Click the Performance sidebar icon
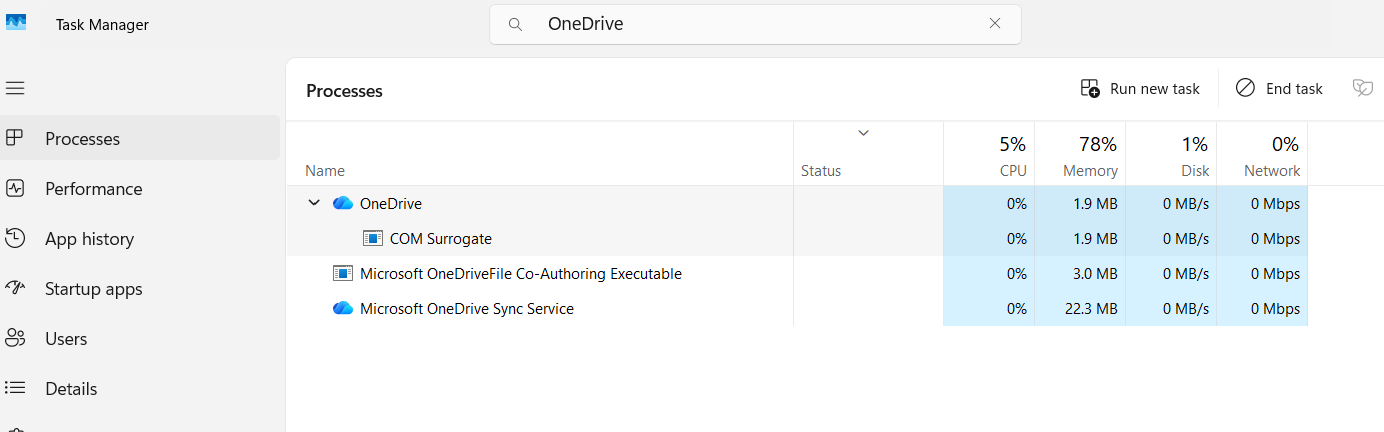 [x=15, y=188]
